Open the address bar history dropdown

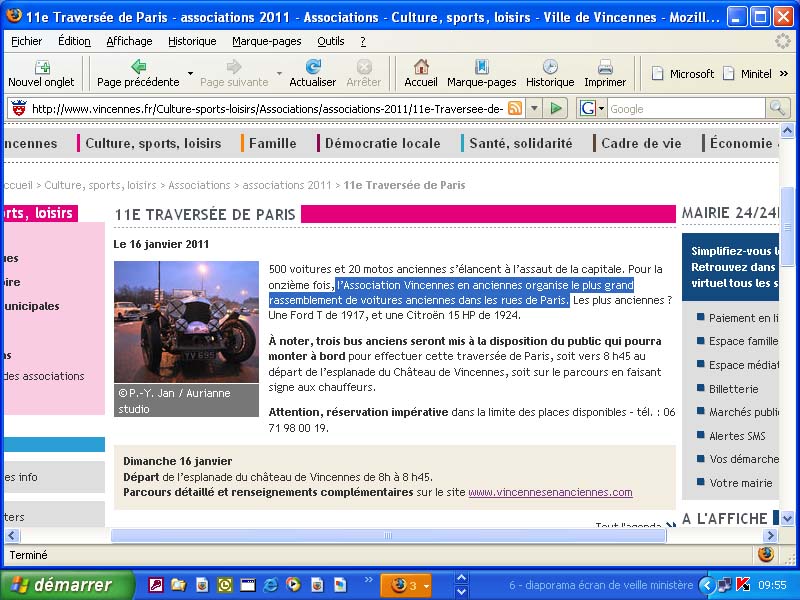tap(534, 108)
